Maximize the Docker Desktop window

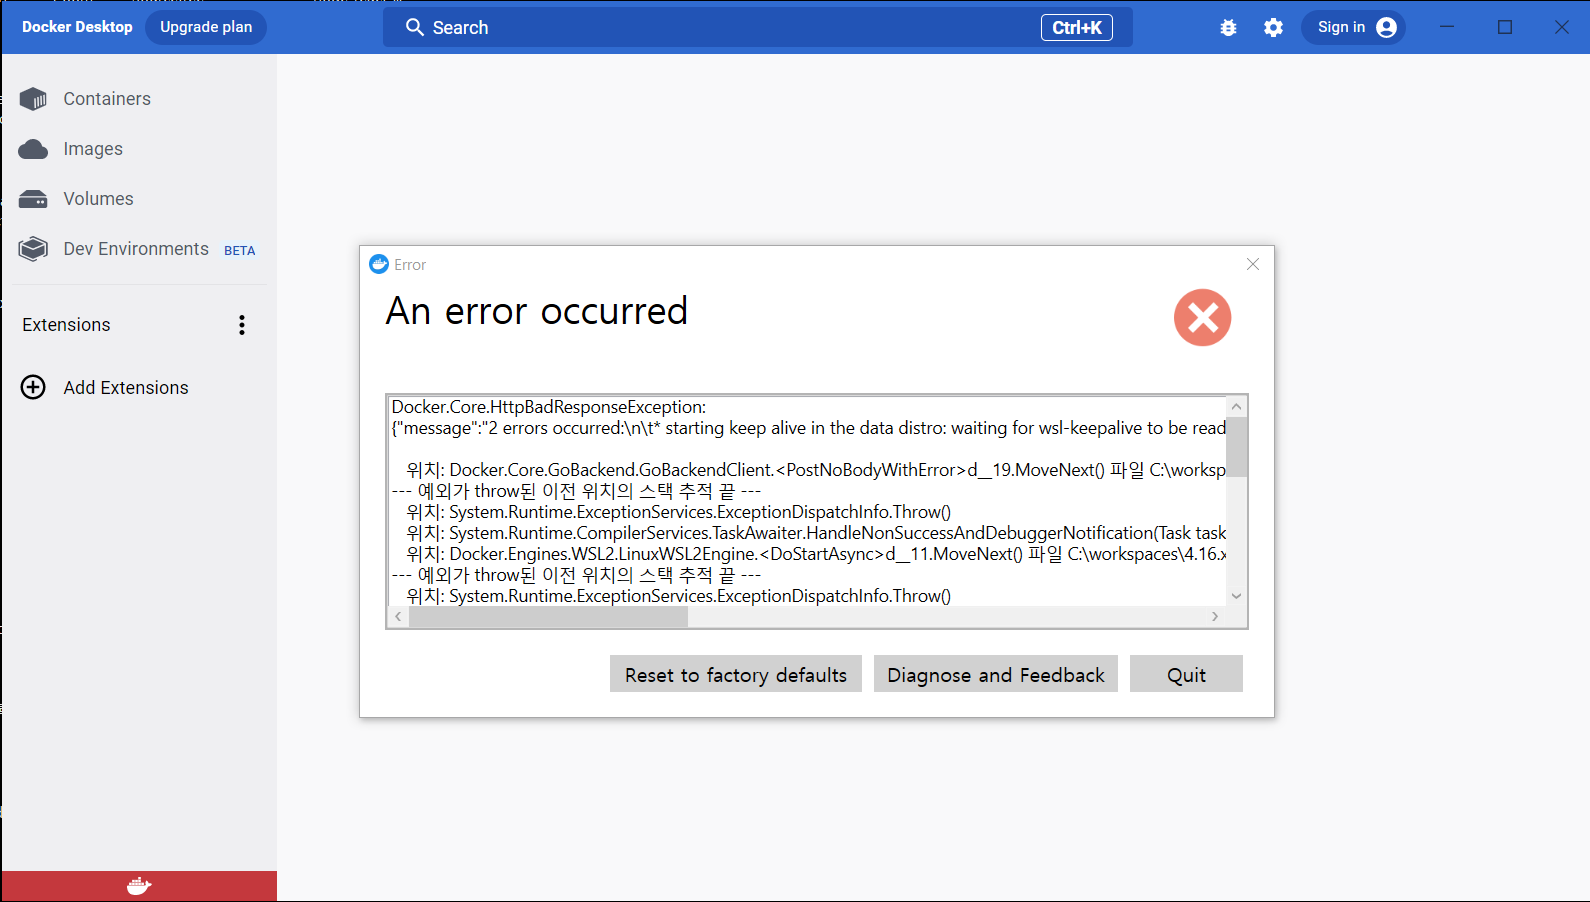1505,27
